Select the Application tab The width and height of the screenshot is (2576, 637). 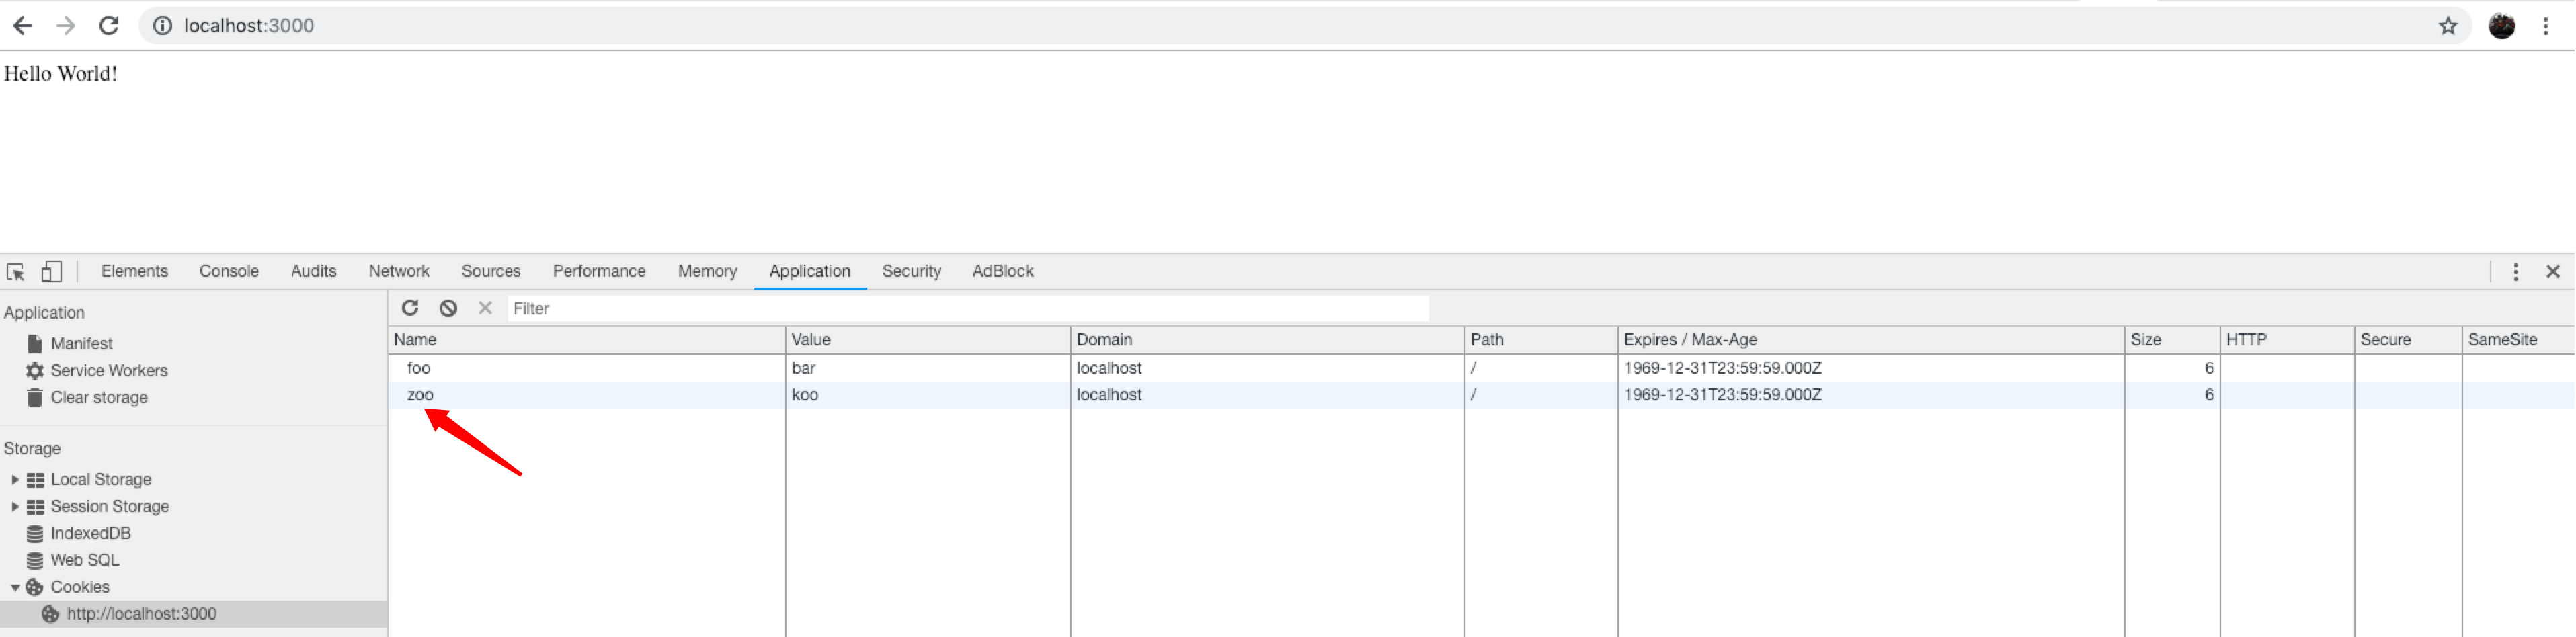809,271
